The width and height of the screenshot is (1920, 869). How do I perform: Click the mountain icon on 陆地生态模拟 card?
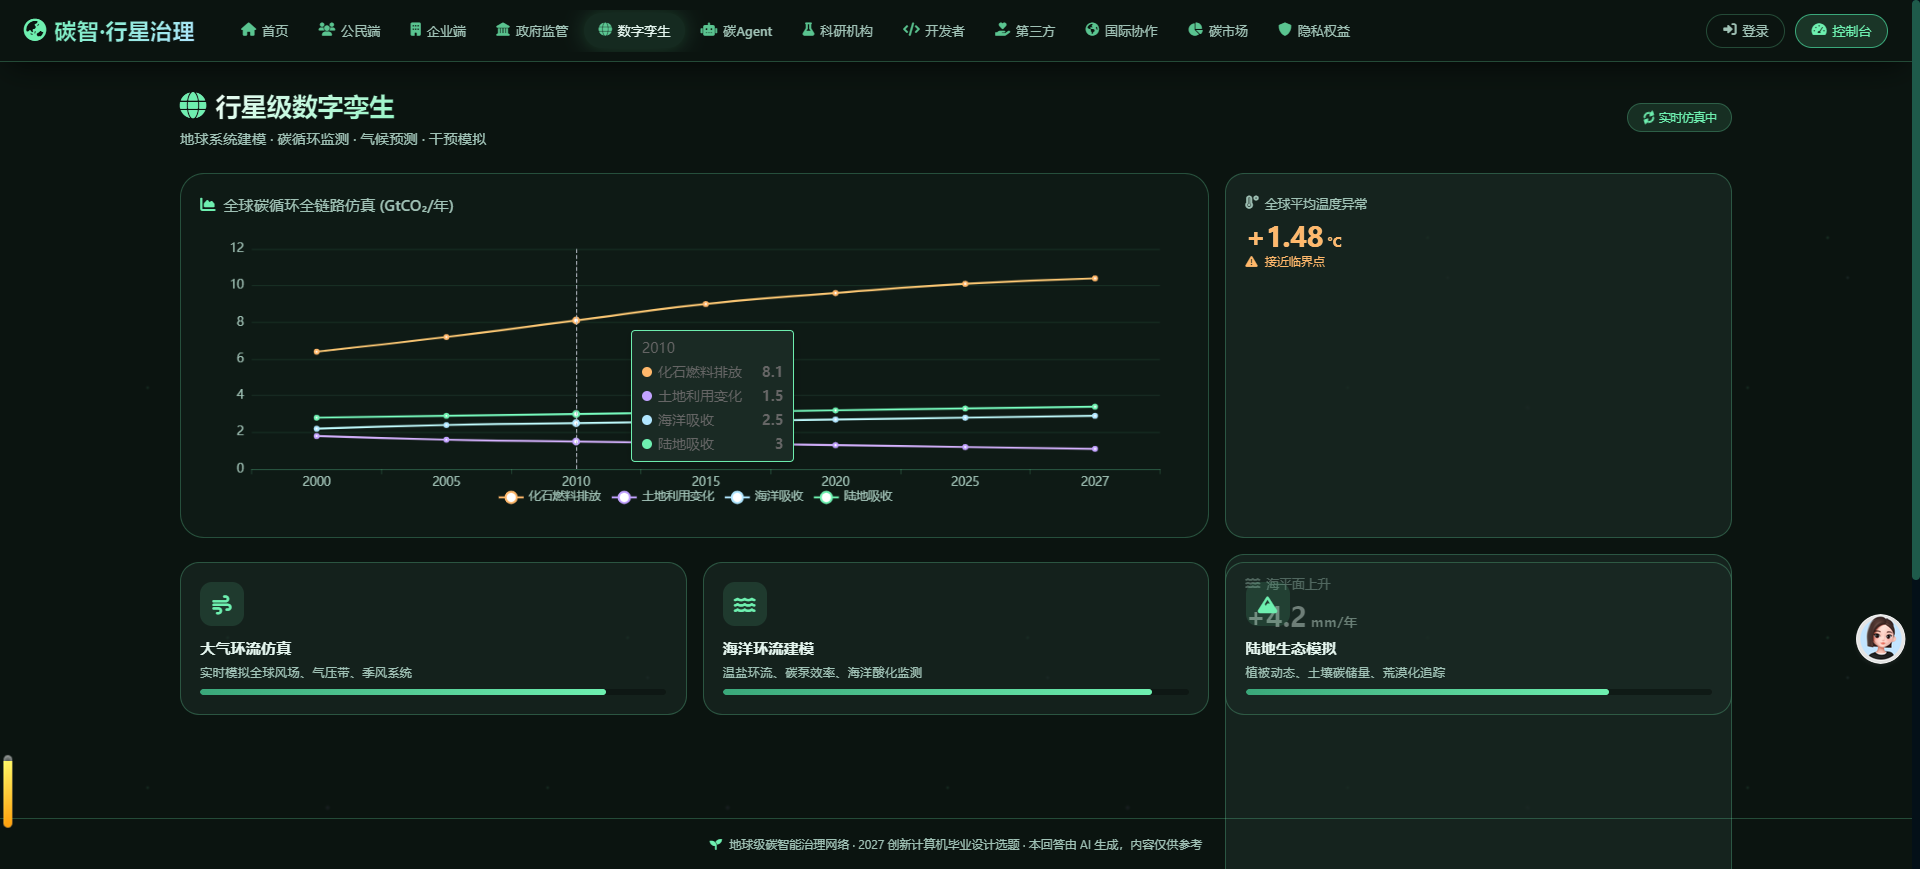click(1268, 604)
